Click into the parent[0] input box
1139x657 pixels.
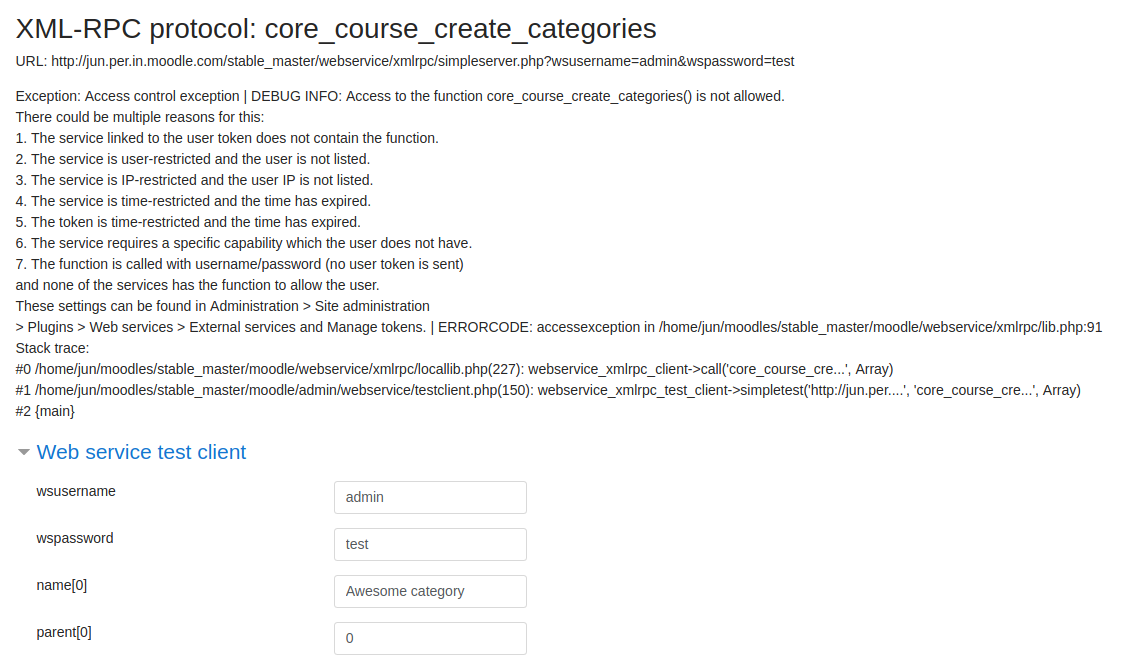pyautogui.click(x=430, y=638)
